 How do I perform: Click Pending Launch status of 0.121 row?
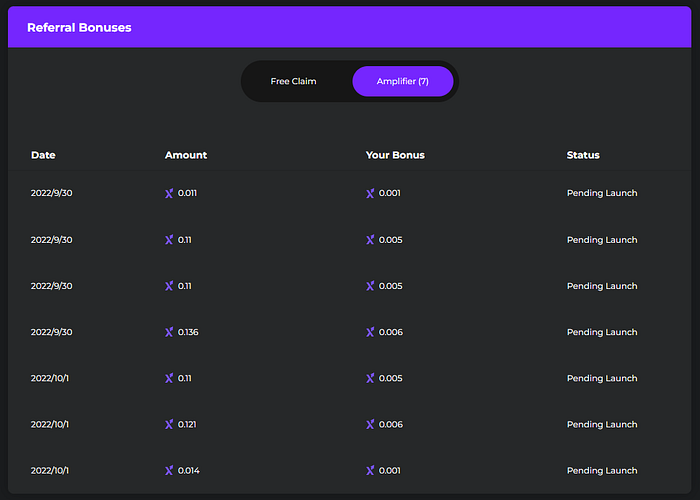(x=602, y=425)
